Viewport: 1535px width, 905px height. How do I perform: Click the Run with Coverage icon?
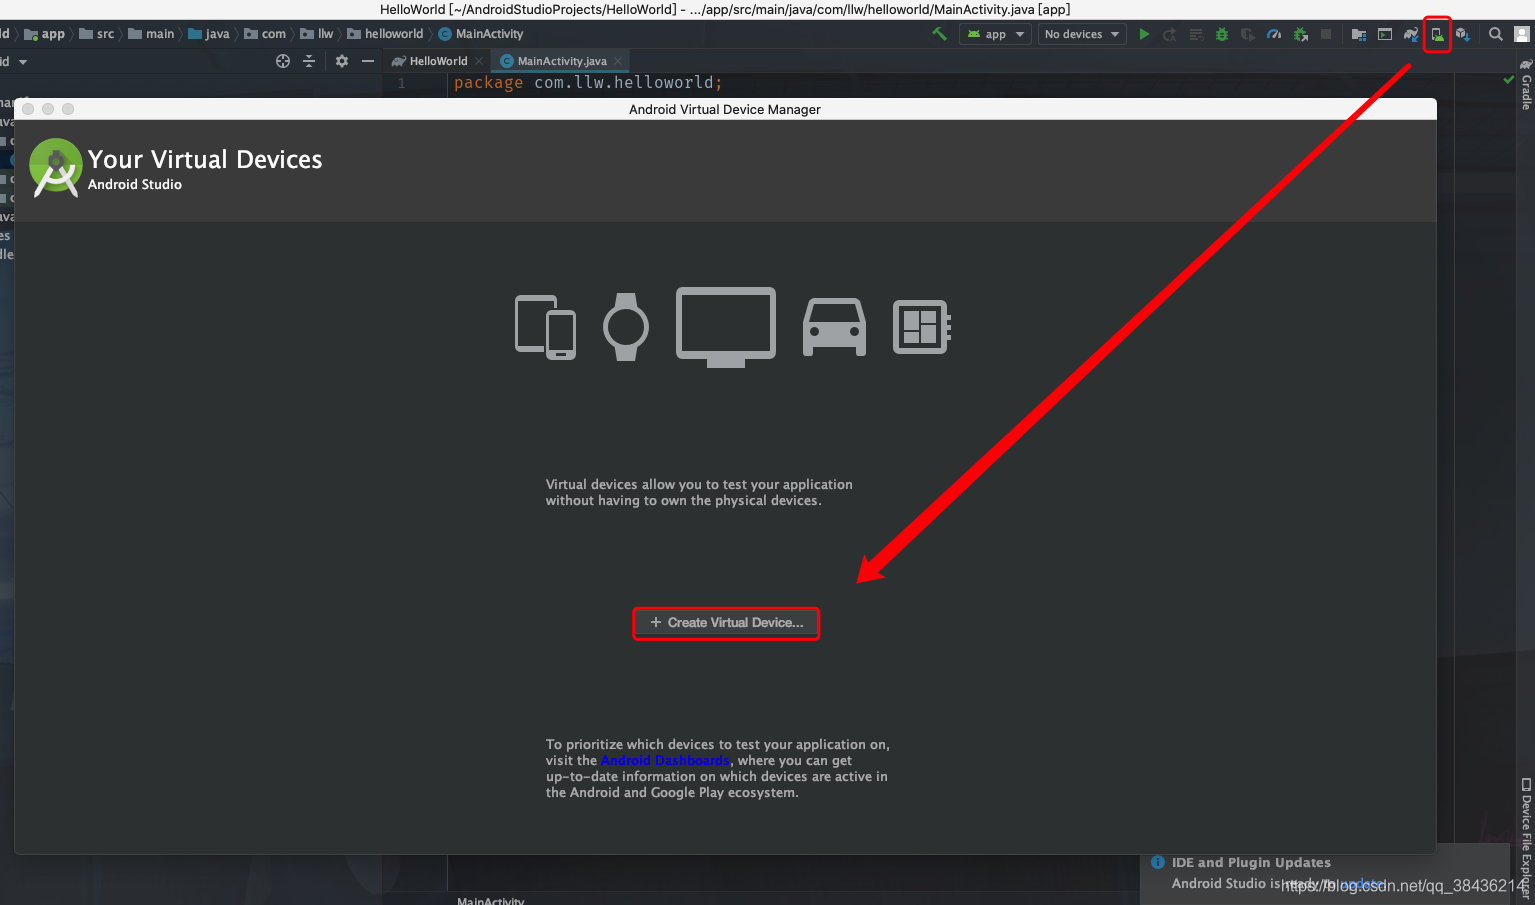pyautogui.click(x=1248, y=34)
